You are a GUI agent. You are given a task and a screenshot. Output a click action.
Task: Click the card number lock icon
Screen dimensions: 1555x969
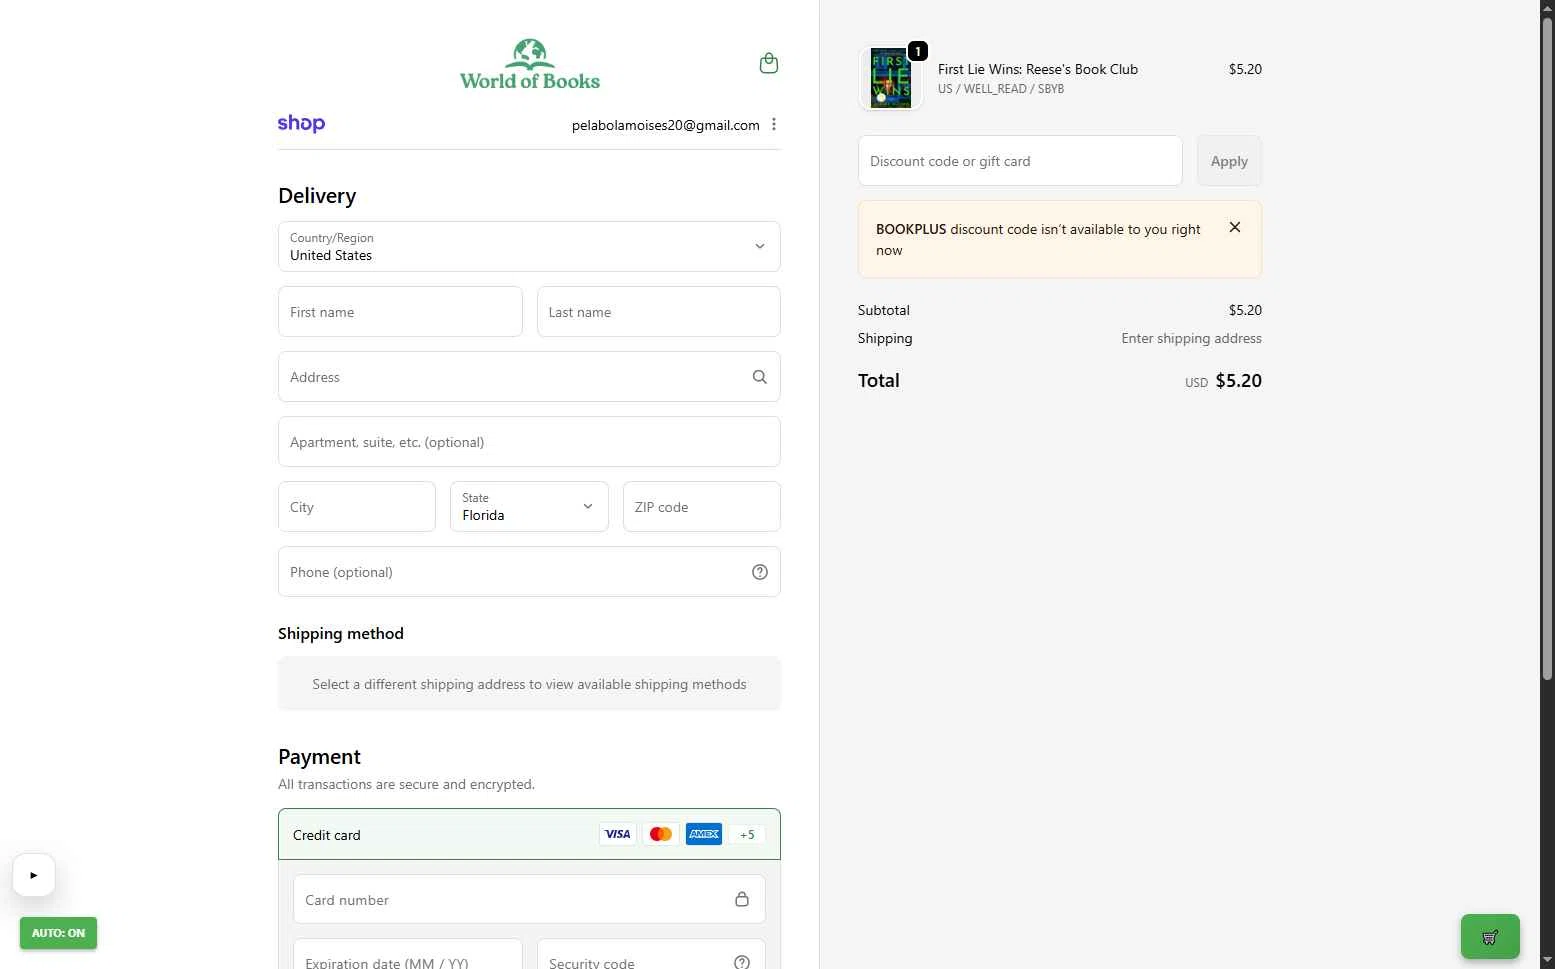[x=742, y=899]
